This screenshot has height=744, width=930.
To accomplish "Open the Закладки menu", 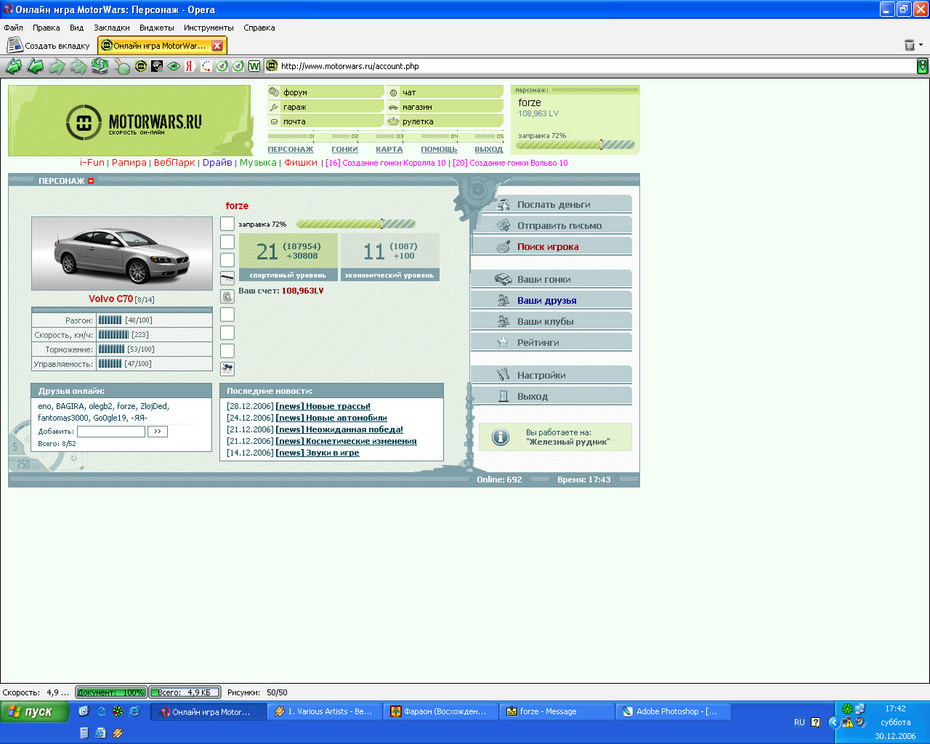I will click(111, 28).
